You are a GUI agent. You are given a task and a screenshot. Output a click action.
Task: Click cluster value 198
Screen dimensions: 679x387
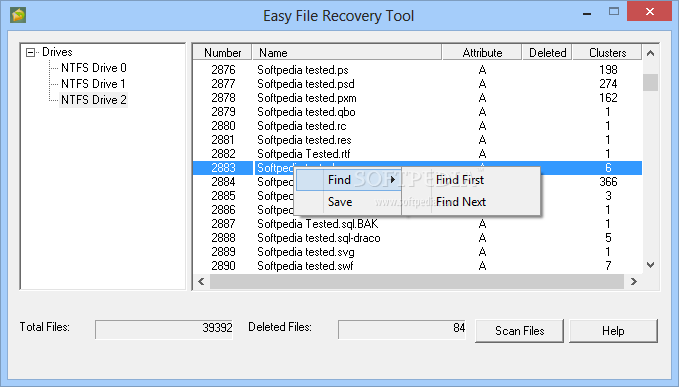coord(608,70)
